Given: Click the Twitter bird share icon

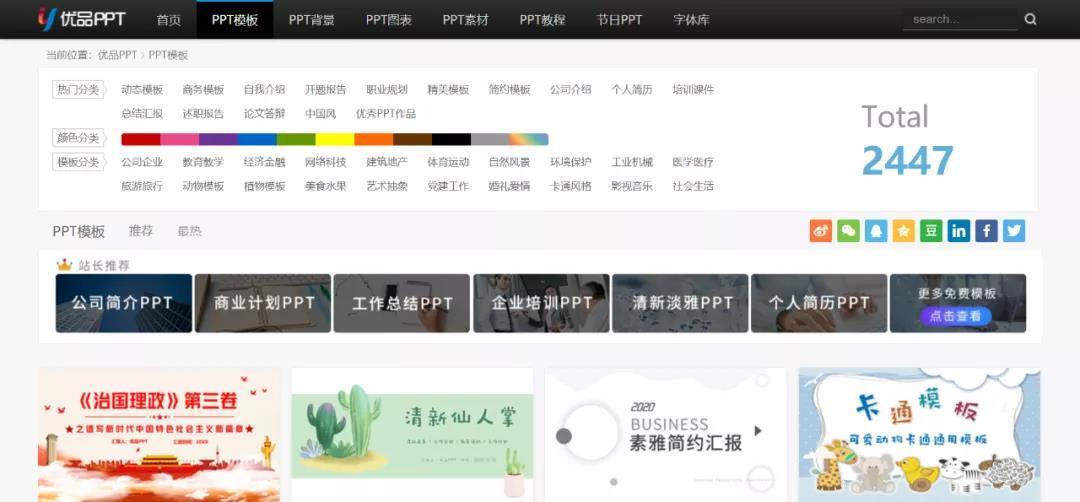Looking at the screenshot, I should 1014,231.
